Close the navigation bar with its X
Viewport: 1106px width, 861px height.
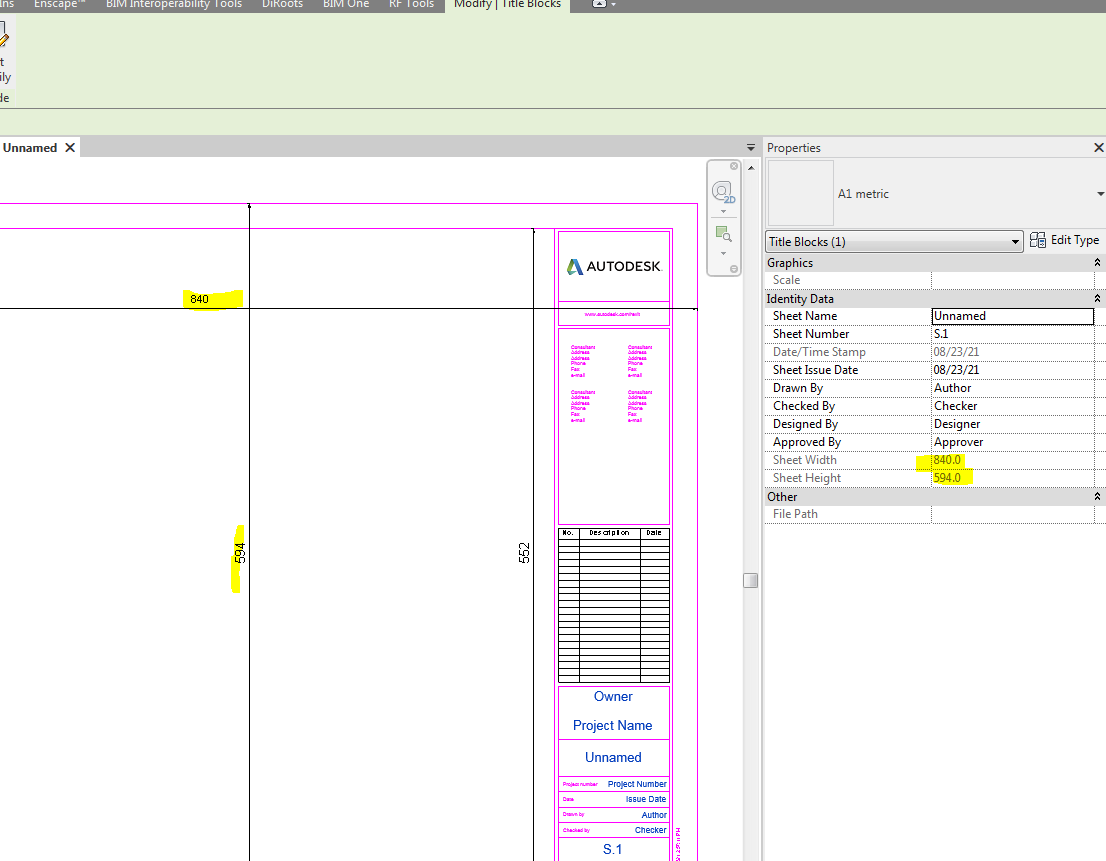(734, 166)
